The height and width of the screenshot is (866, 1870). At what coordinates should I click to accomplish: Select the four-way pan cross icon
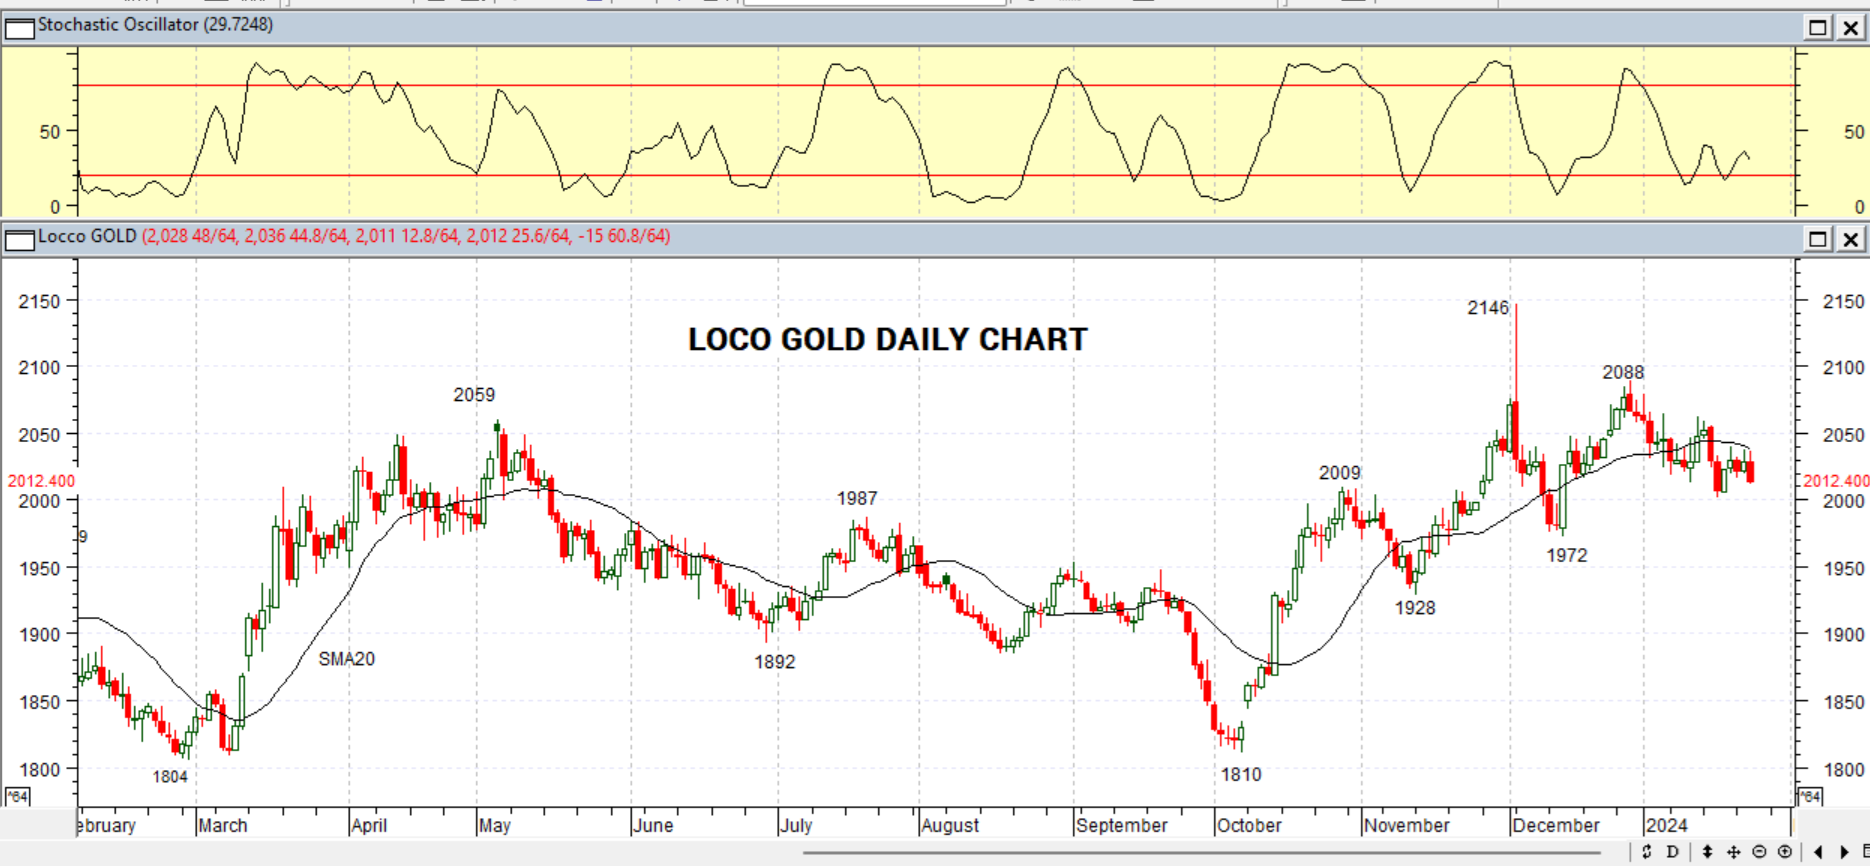pyautogui.click(x=1734, y=852)
